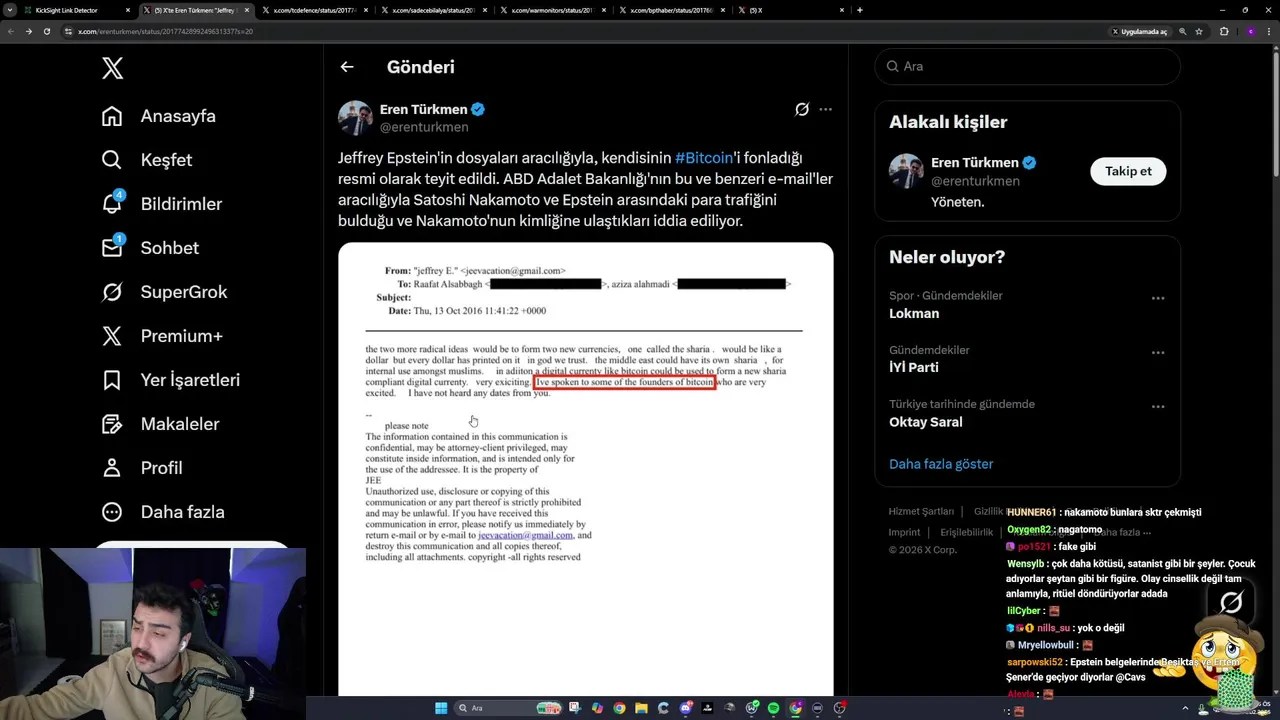
Task: Click Grok icon on Eren Türkmen's post
Action: (801, 109)
